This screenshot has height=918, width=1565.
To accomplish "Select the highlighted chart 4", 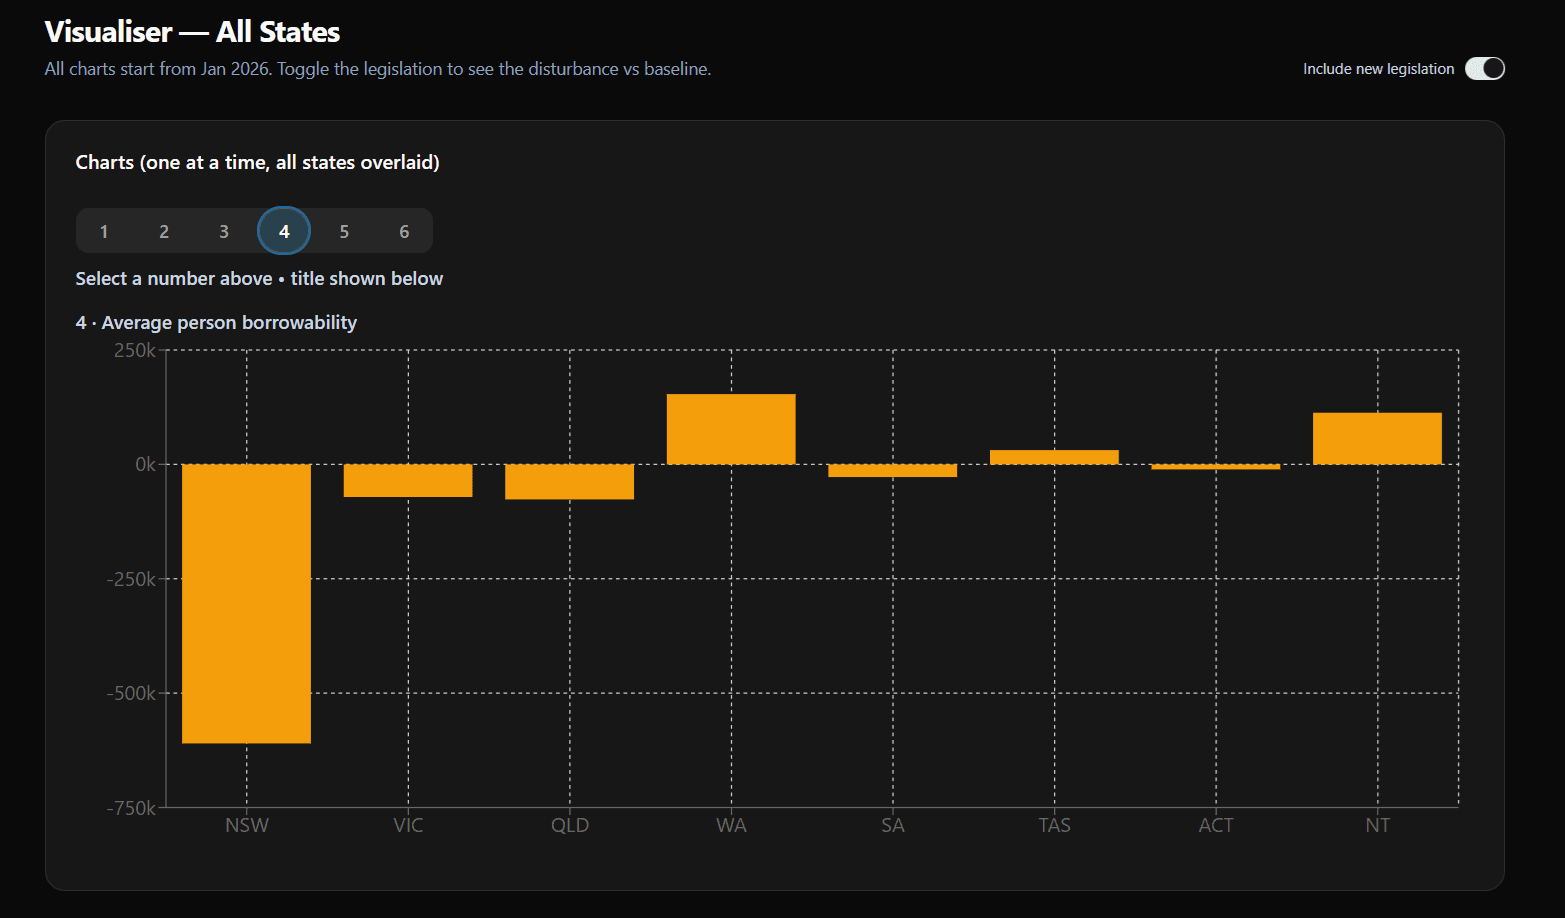I will coord(284,230).
